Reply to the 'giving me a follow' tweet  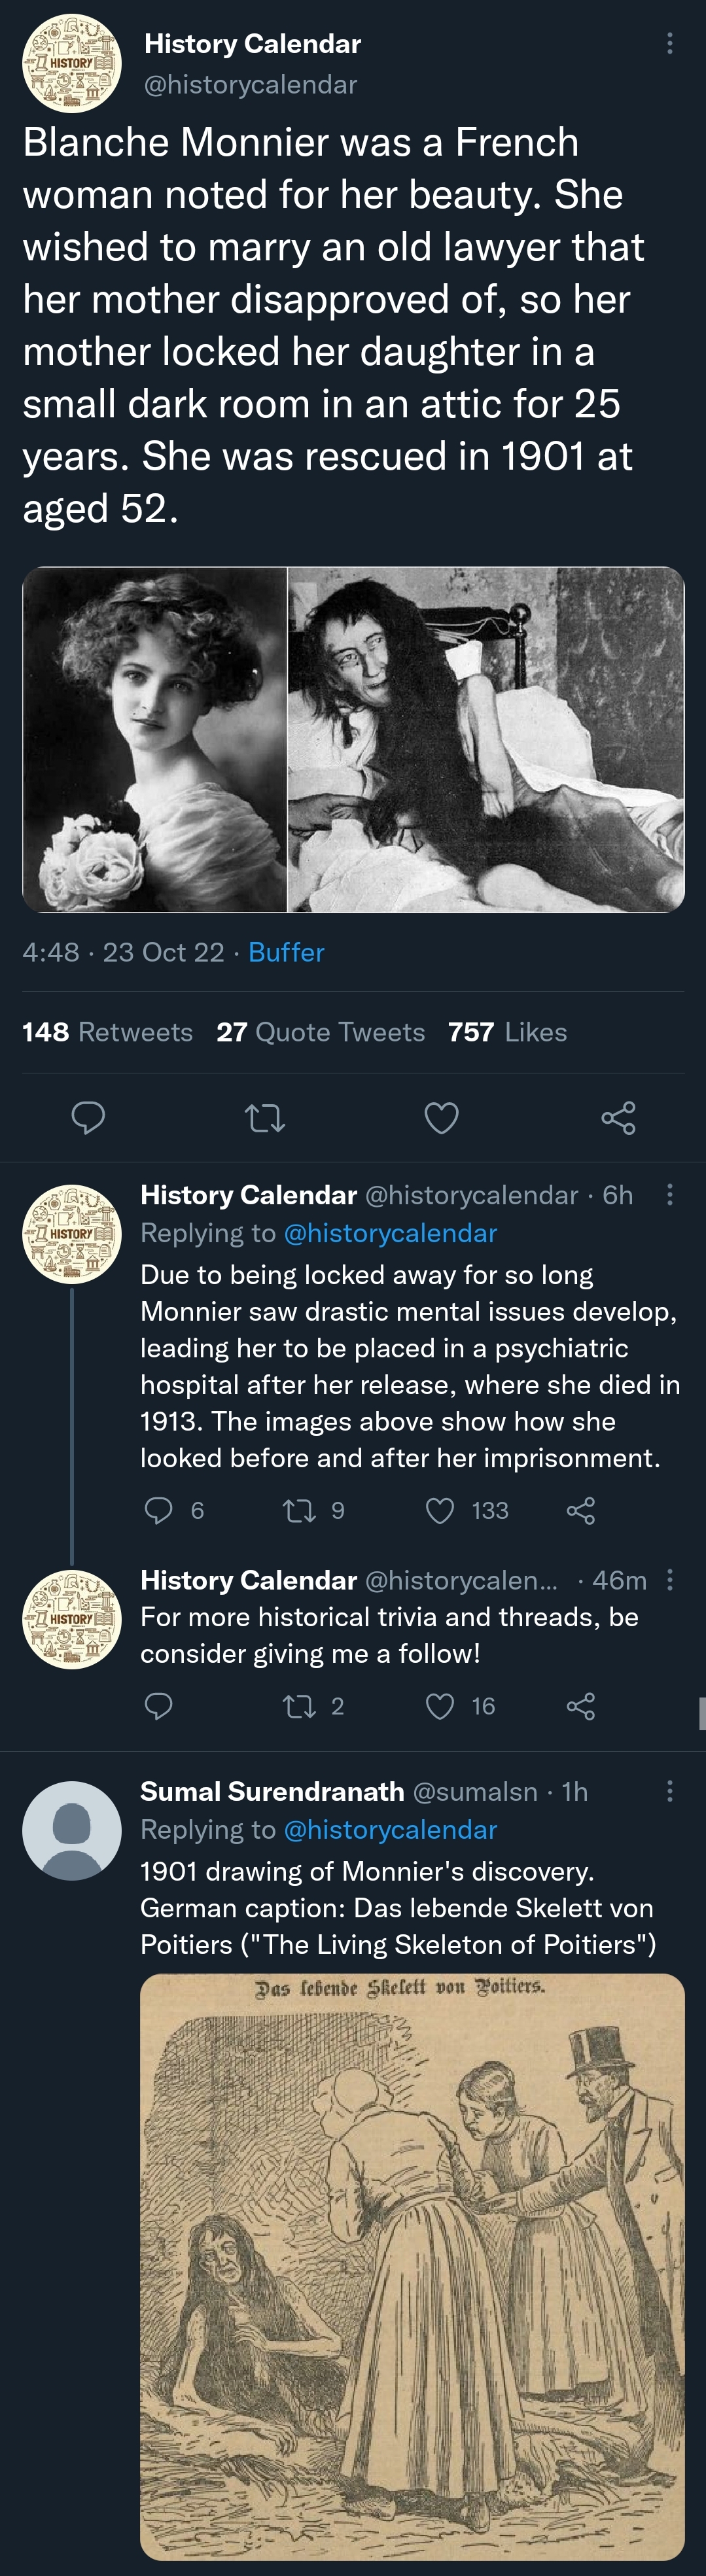tap(159, 1705)
